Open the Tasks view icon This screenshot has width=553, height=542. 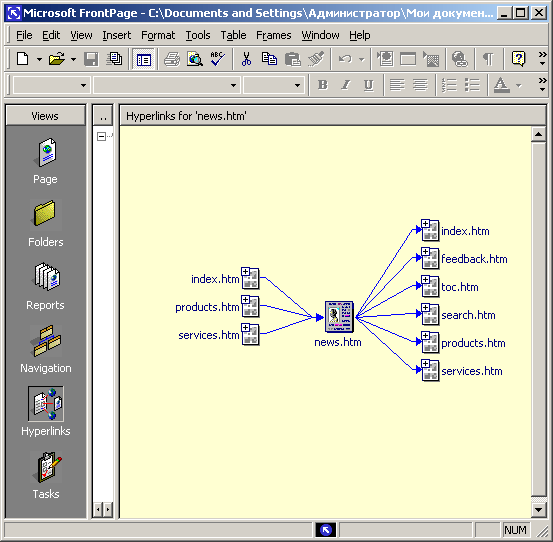pos(46,467)
